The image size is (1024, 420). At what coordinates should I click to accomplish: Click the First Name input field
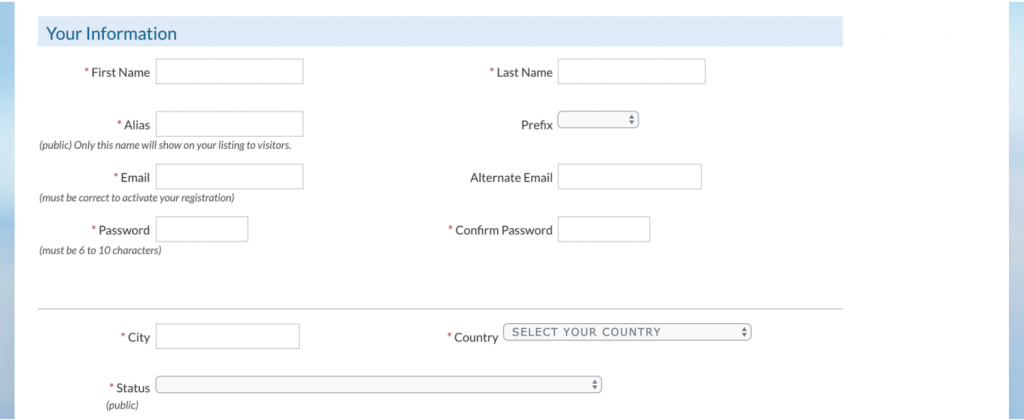229,72
